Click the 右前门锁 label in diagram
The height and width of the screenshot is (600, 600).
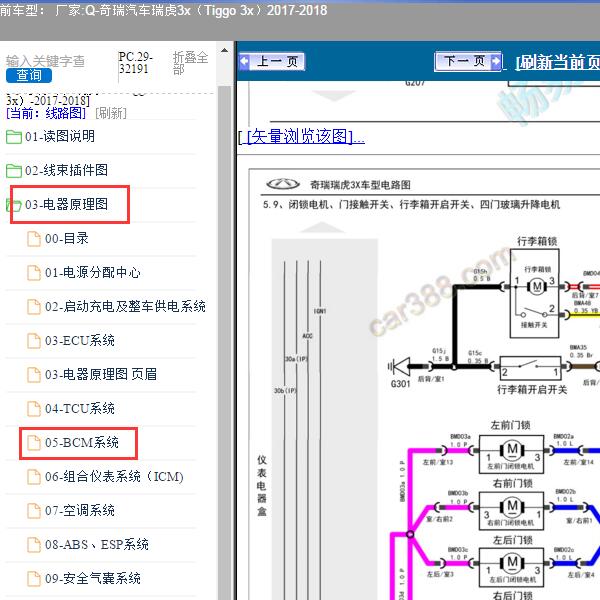[513, 484]
